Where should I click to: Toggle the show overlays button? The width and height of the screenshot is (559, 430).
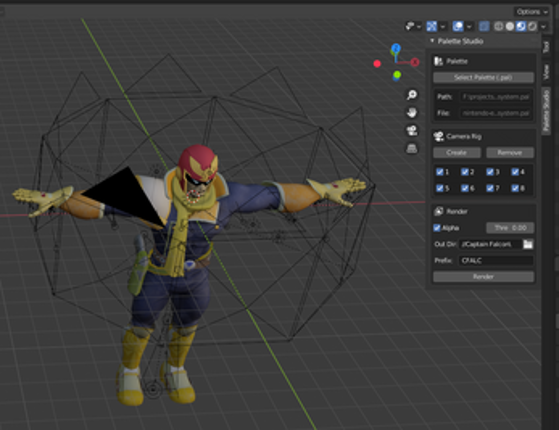(x=458, y=26)
